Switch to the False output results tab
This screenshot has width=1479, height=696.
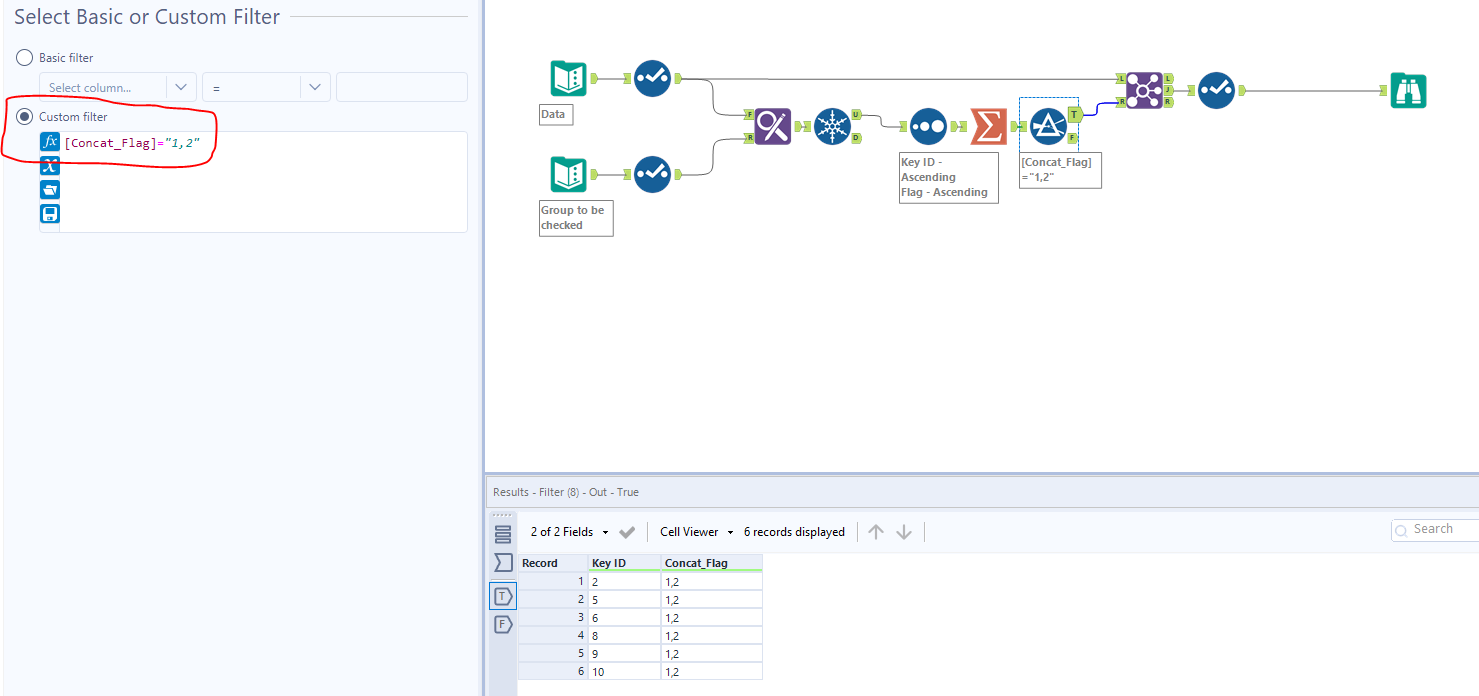coord(504,624)
